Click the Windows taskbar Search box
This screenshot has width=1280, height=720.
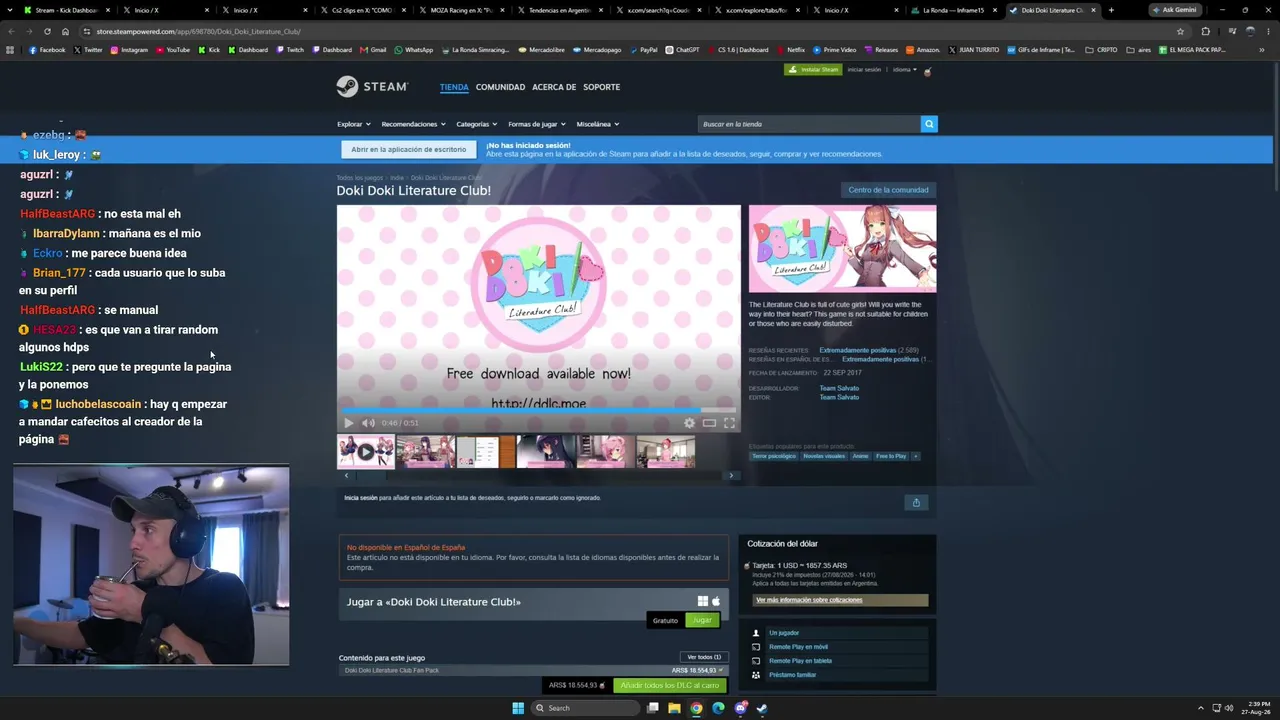(x=585, y=708)
